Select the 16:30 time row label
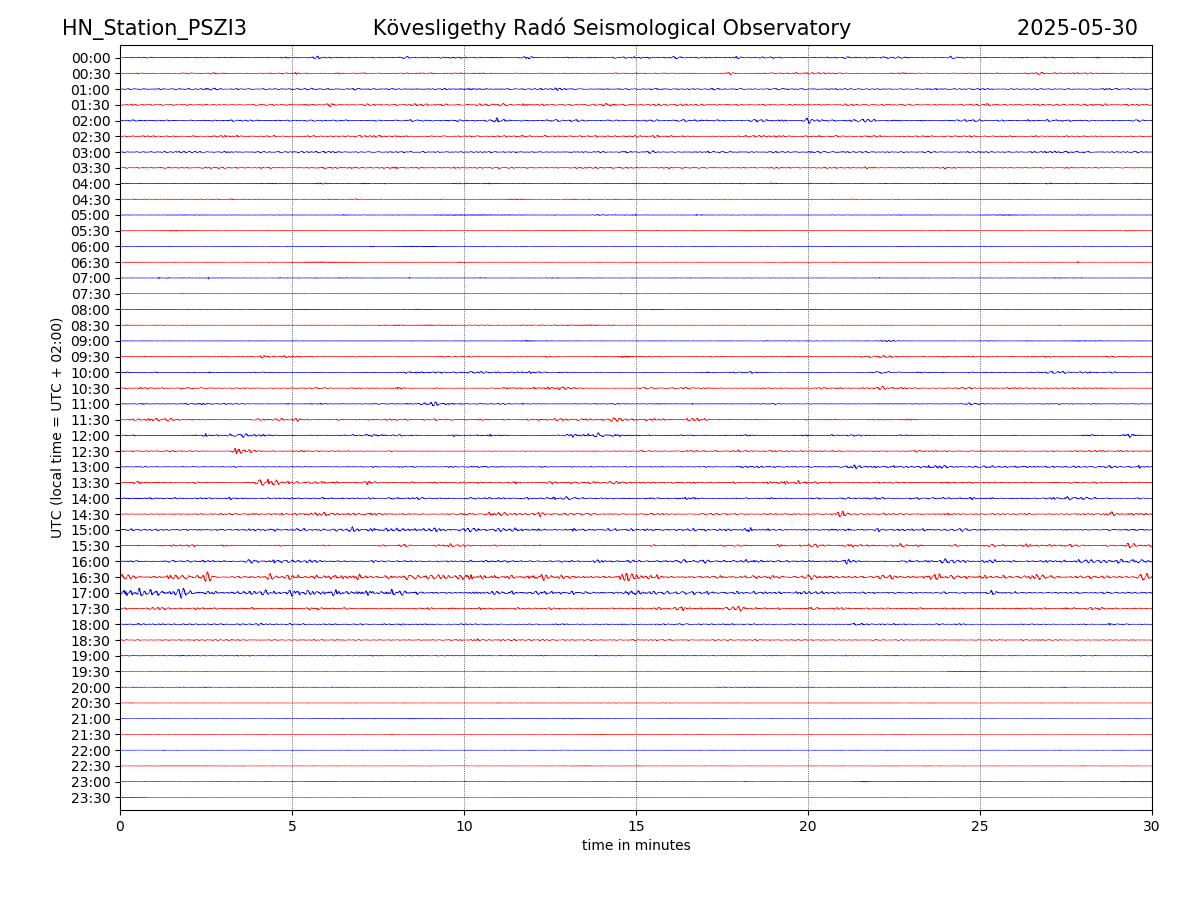 click(x=91, y=578)
